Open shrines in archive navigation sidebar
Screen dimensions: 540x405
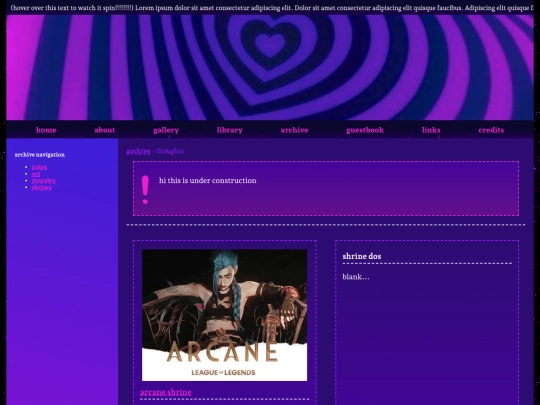[42, 188]
